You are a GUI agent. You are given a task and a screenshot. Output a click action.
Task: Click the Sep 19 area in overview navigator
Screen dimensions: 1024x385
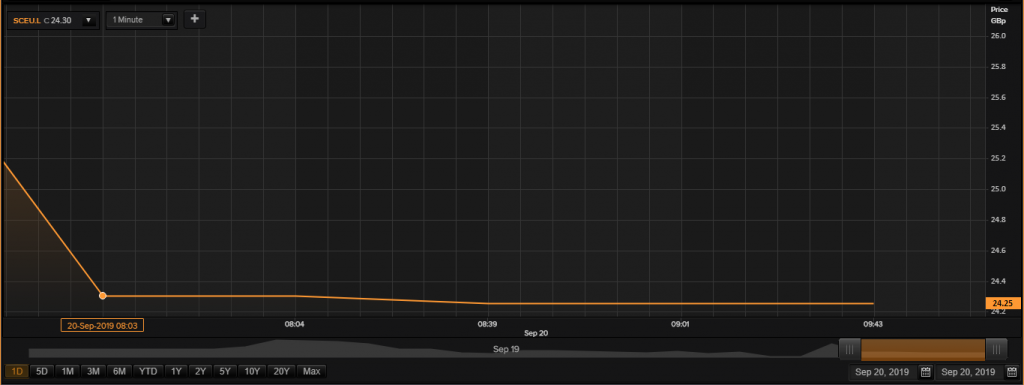pos(506,349)
